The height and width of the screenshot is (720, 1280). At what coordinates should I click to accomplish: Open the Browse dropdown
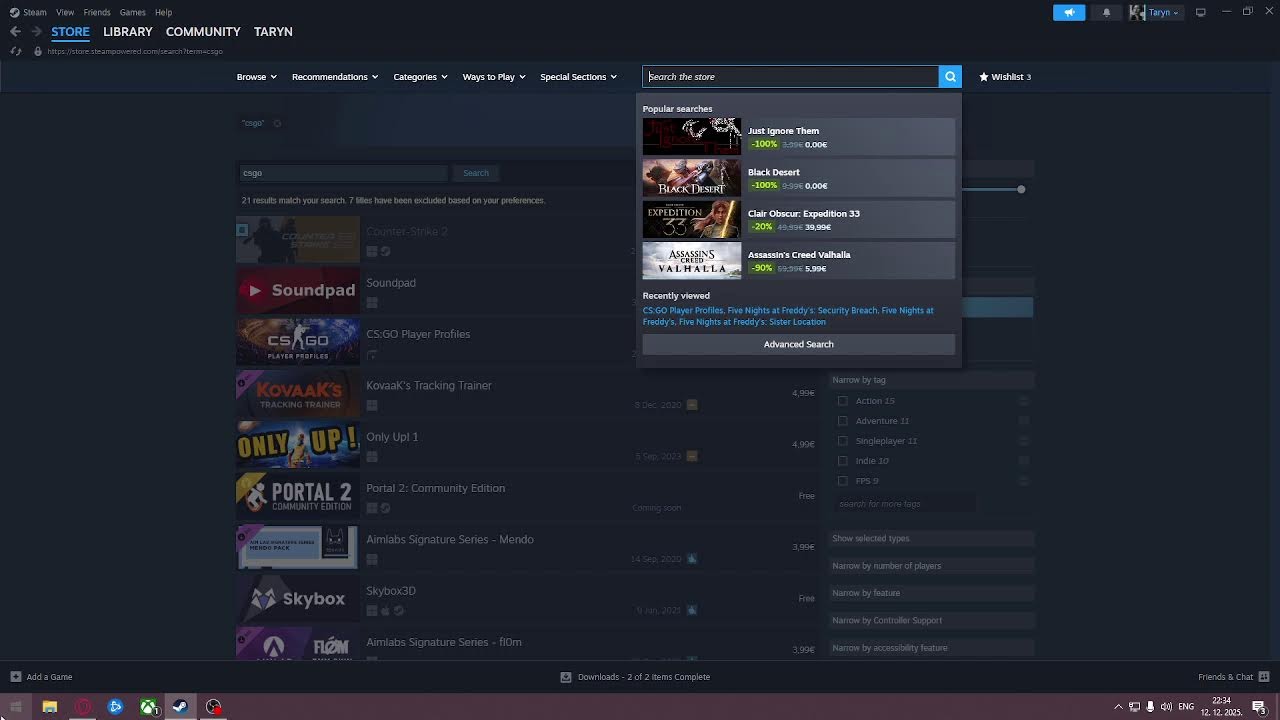click(x=256, y=77)
